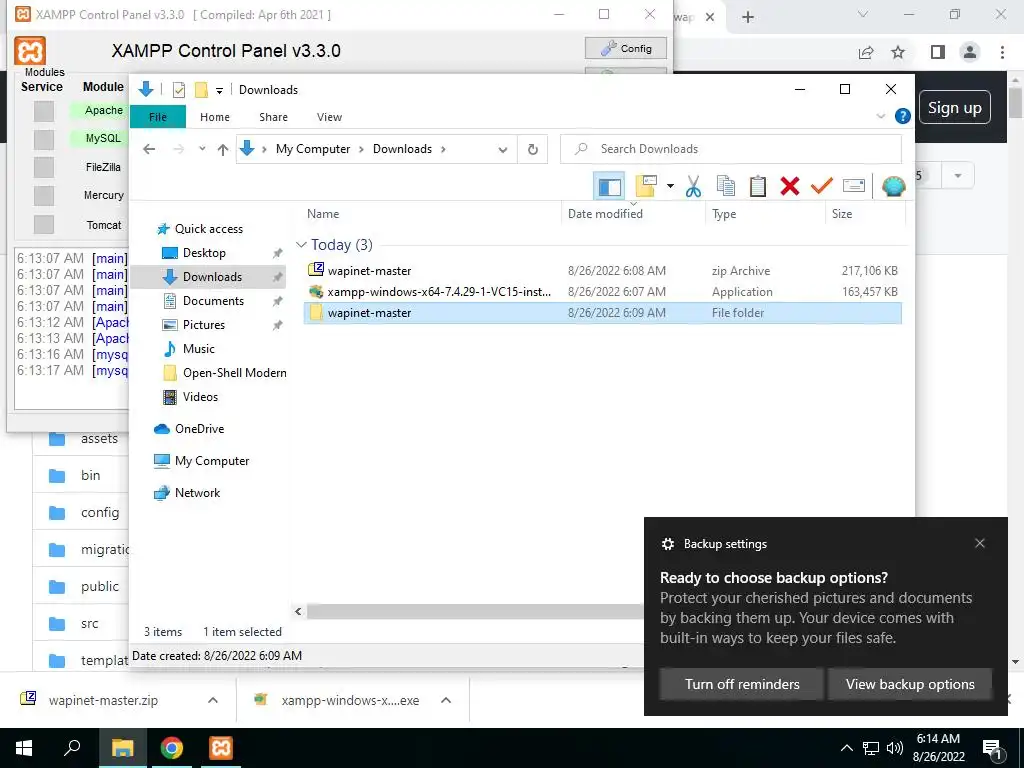
Task: Click Turn off reminders in the notification
Action: click(x=741, y=684)
